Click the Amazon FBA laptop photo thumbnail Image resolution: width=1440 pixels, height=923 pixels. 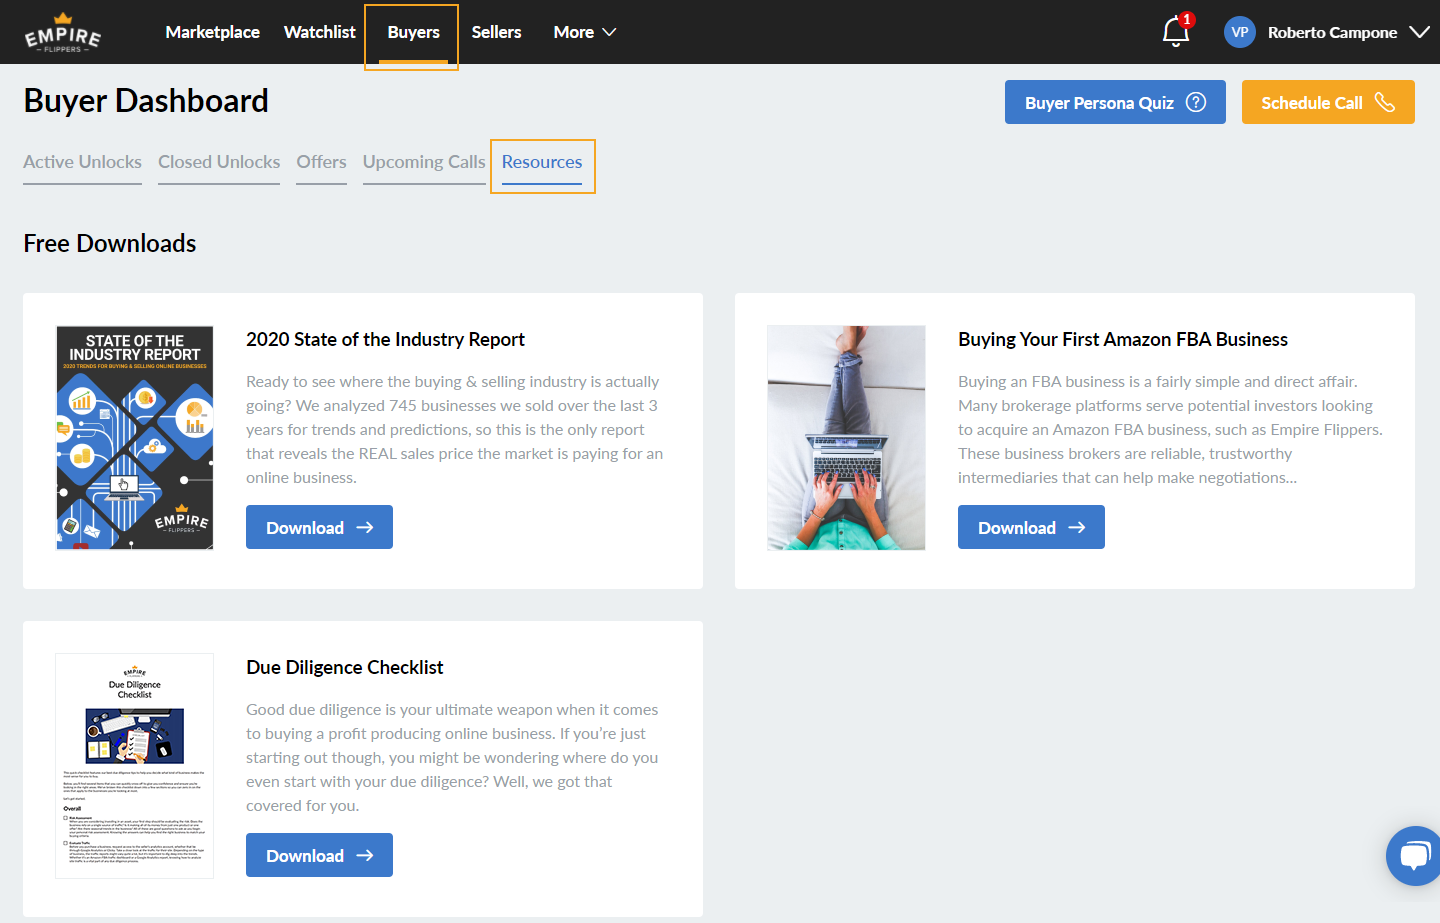[846, 438]
